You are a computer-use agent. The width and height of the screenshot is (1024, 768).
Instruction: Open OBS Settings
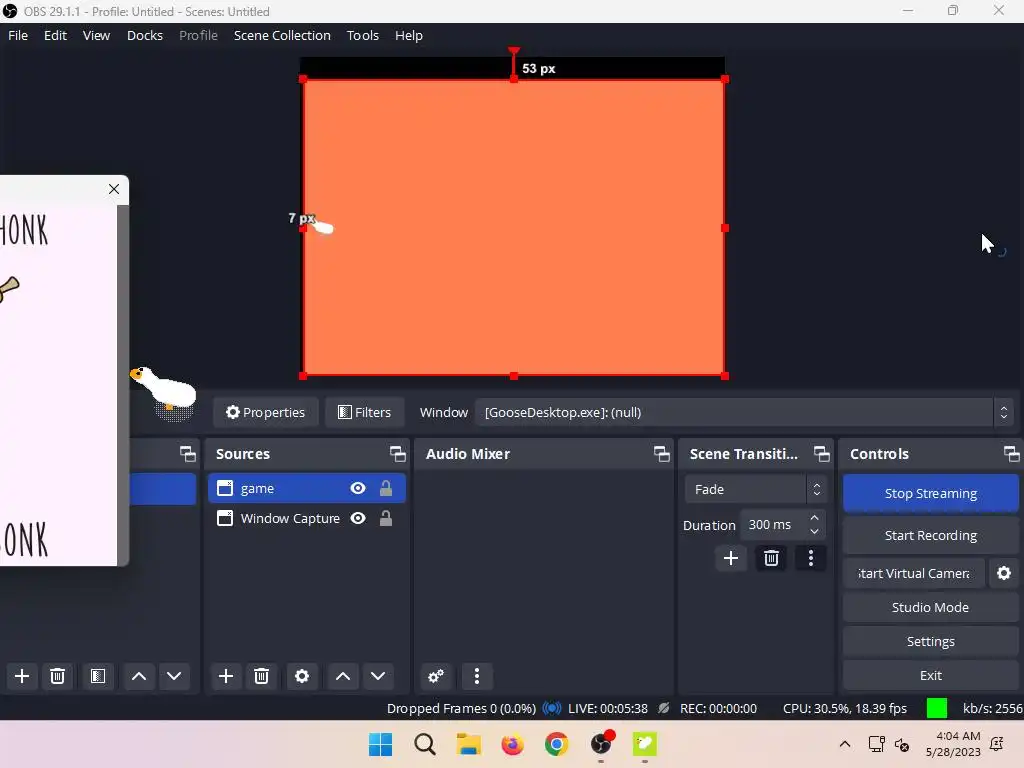coord(931,641)
